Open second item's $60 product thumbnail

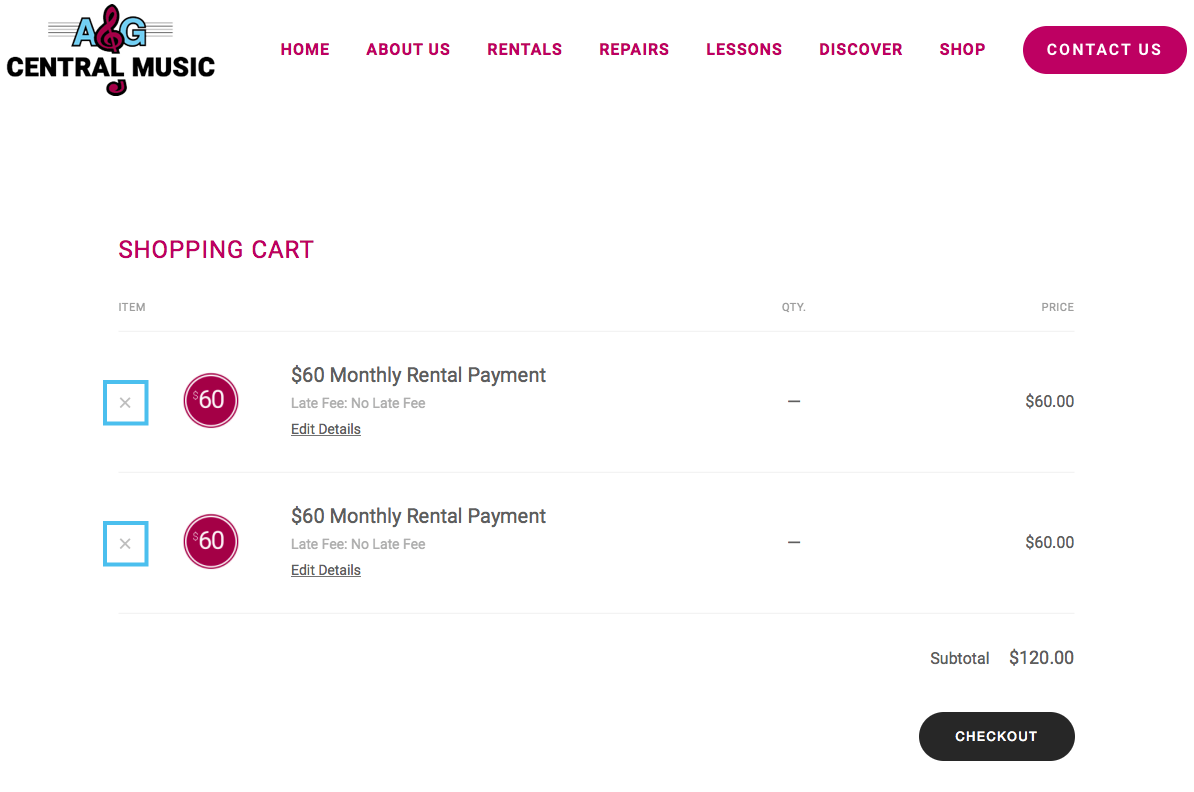click(x=211, y=541)
